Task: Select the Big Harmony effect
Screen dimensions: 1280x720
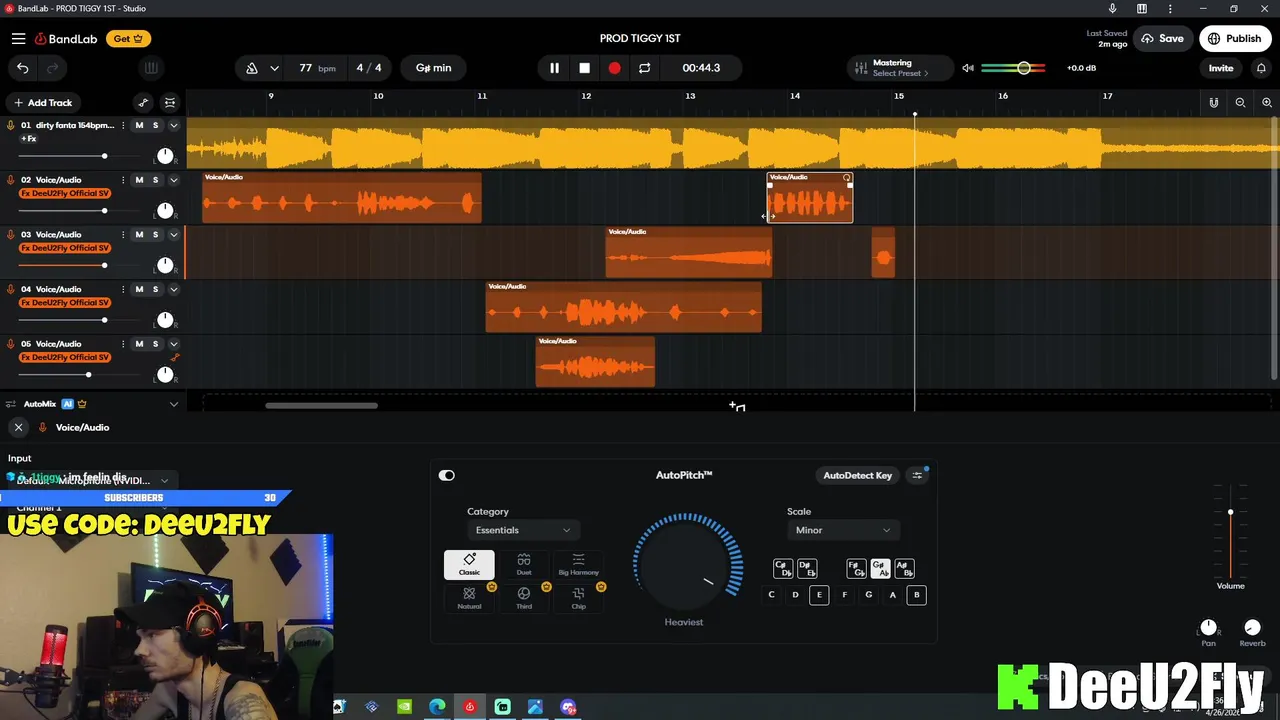Action: click(578, 565)
